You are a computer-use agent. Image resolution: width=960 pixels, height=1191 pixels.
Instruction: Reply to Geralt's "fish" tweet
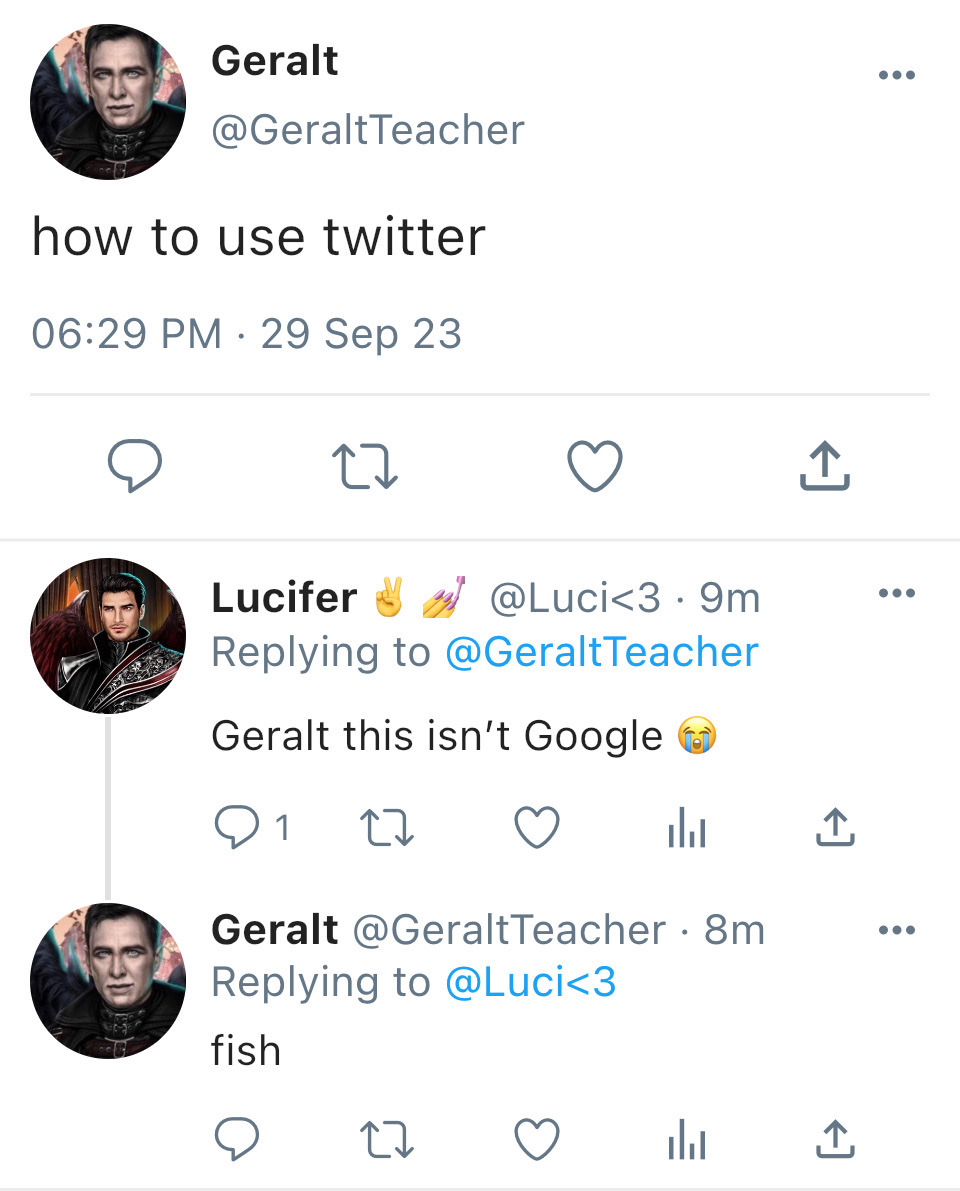[x=238, y=1139]
